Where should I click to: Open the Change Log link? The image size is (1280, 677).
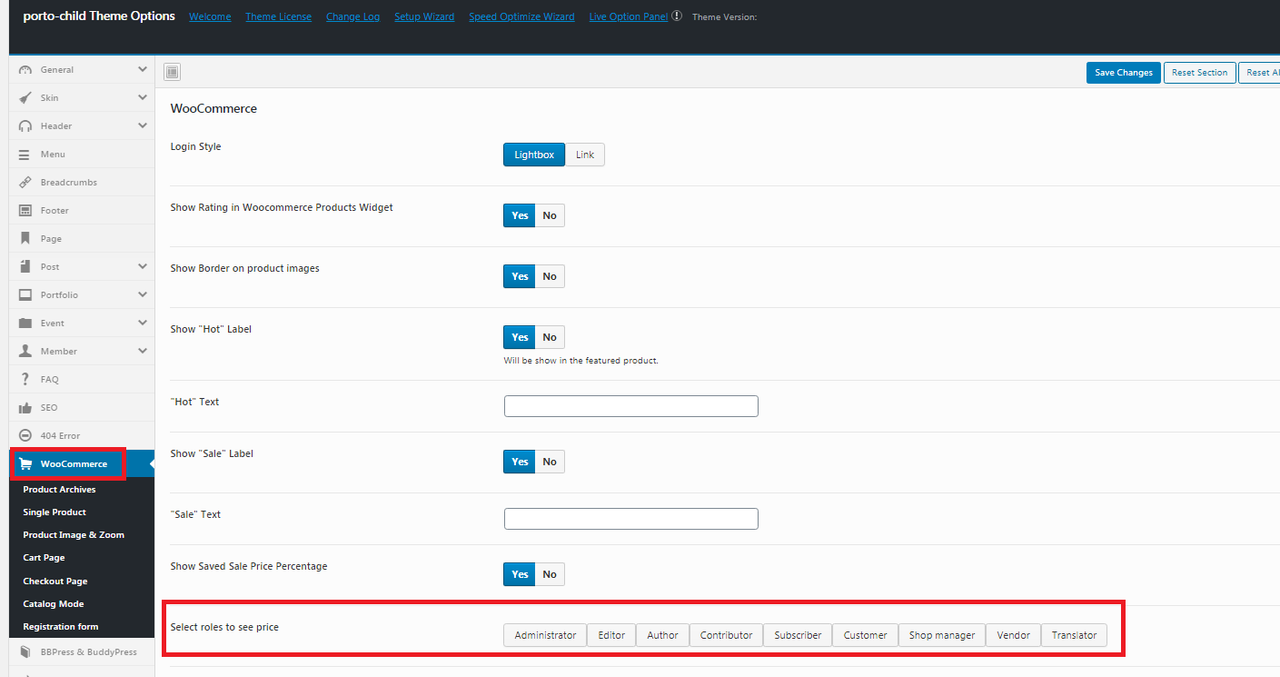click(x=353, y=17)
